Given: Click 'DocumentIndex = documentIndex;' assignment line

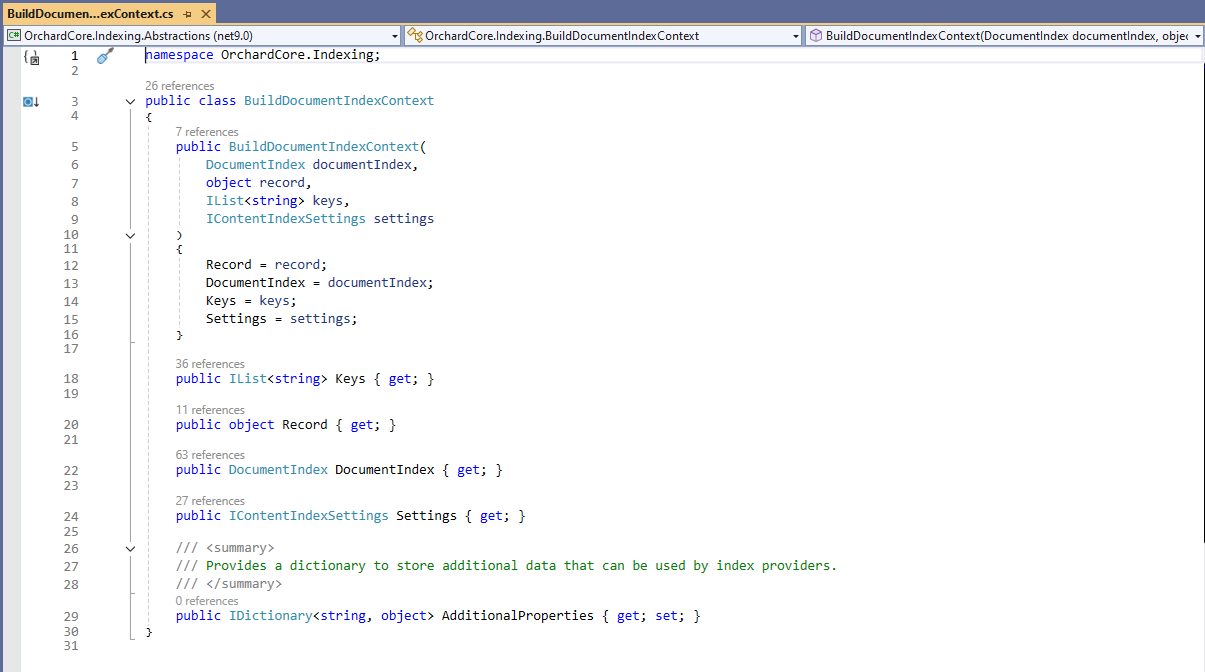Looking at the screenshot, I should click(x=320, y=283).
